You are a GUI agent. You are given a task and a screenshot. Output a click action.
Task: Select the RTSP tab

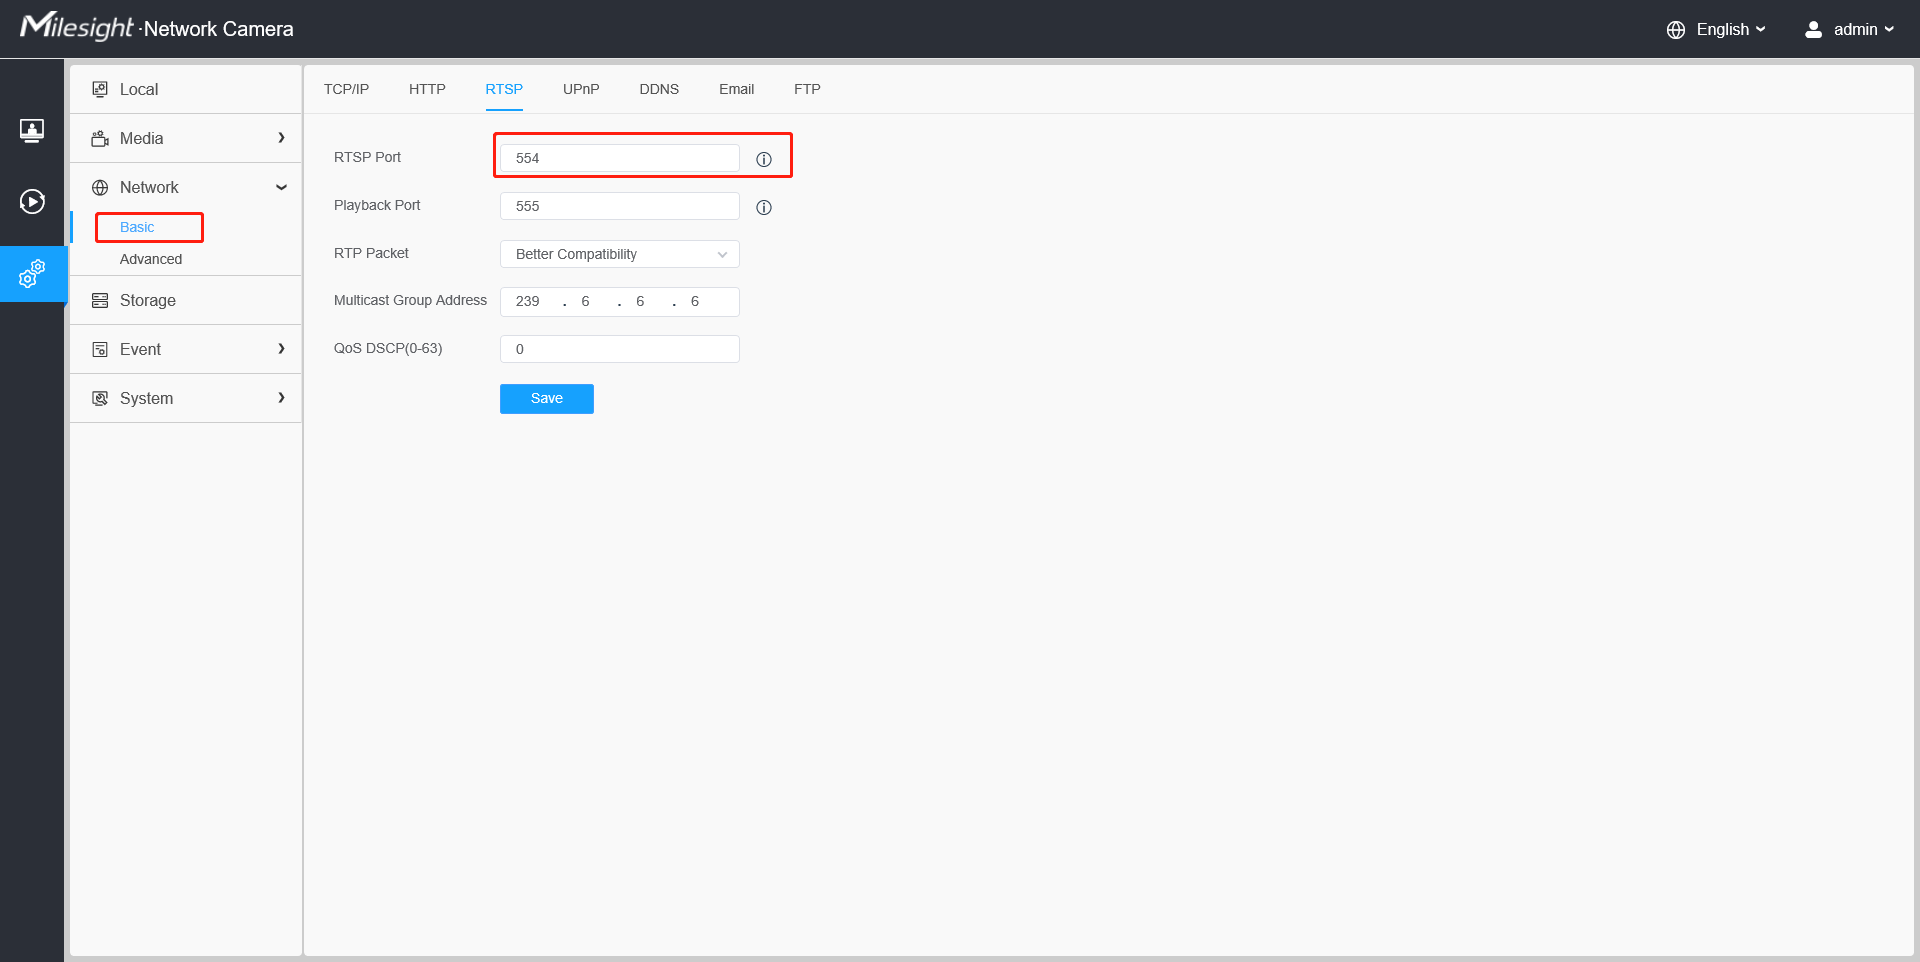pyautogui.click(x=504, y=89)
